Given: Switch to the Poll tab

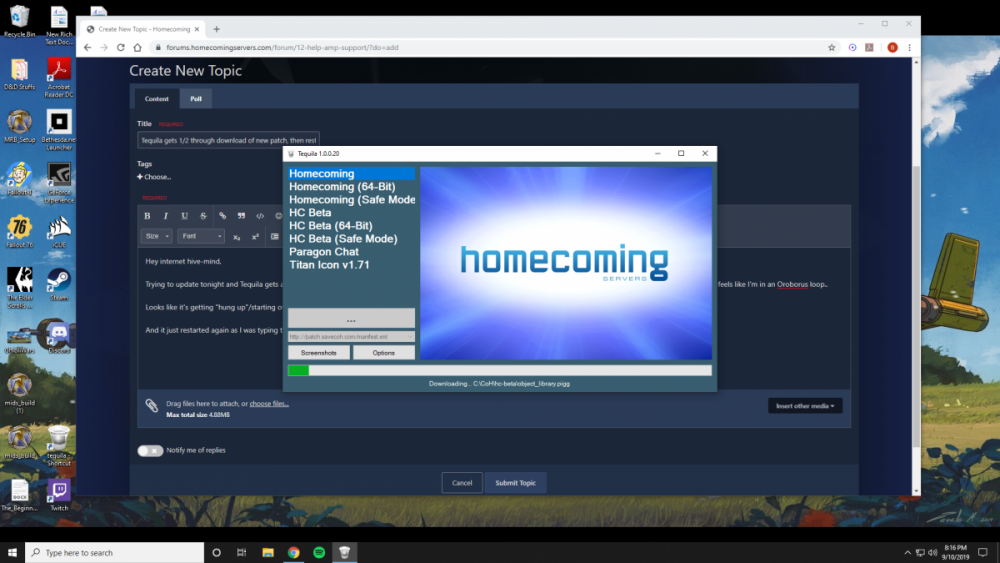Looking at the screenshot, I should pos(196,98).
